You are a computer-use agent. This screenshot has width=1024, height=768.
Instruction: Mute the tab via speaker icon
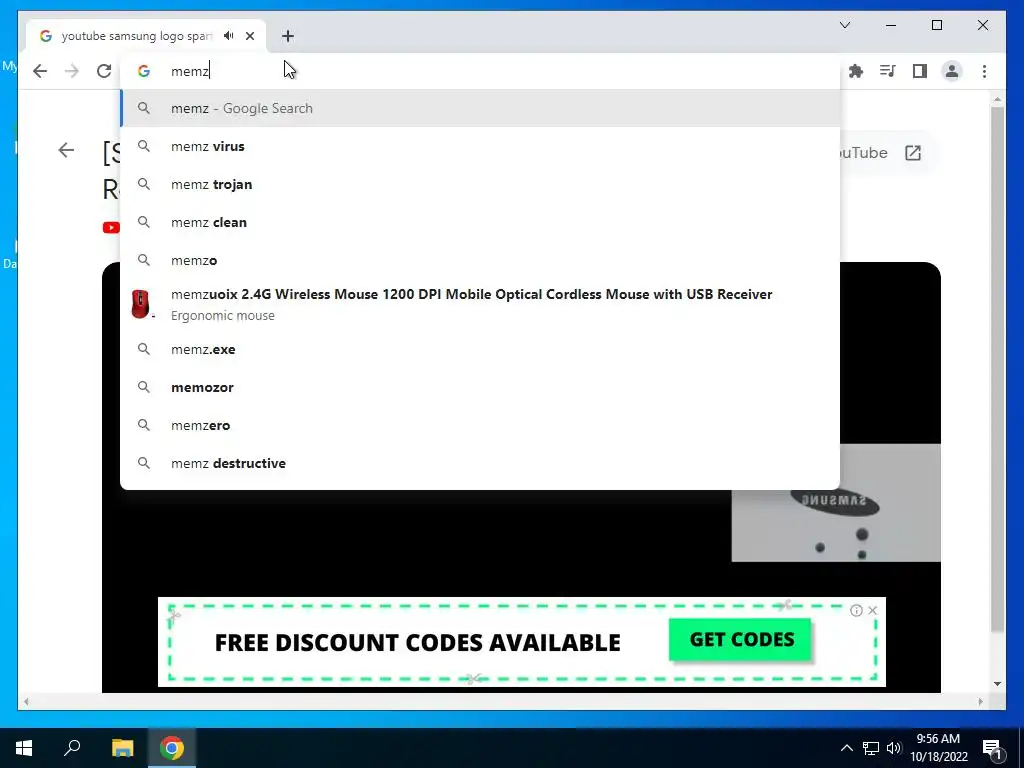click(x=229, y=36)
